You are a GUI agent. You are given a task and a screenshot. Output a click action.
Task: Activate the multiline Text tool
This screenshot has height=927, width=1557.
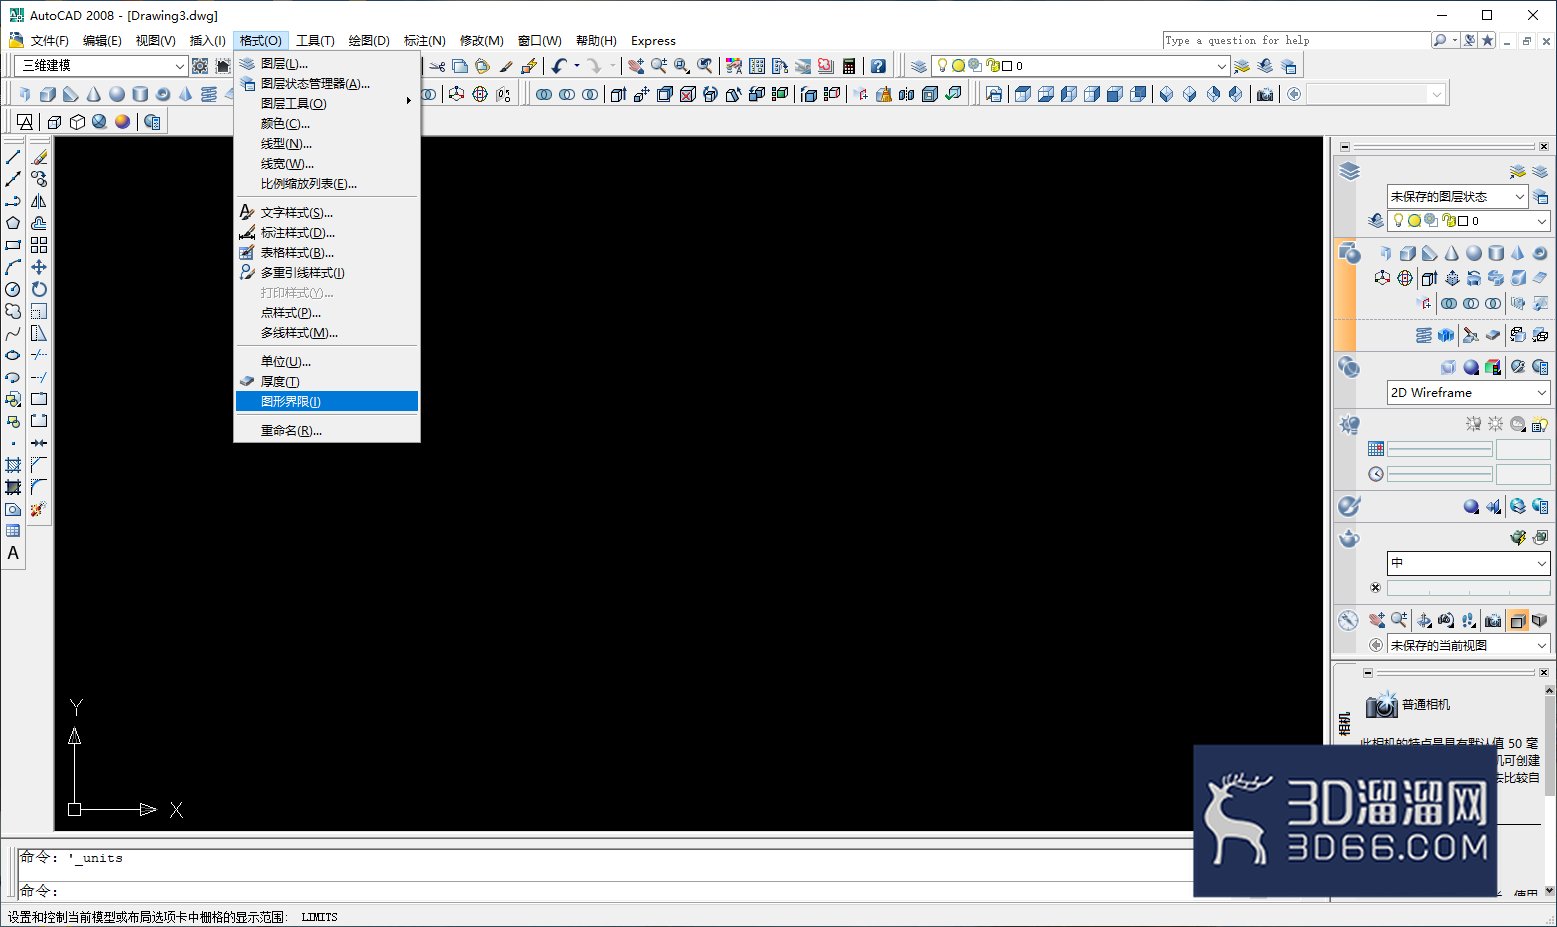click(x=13, y=553)
